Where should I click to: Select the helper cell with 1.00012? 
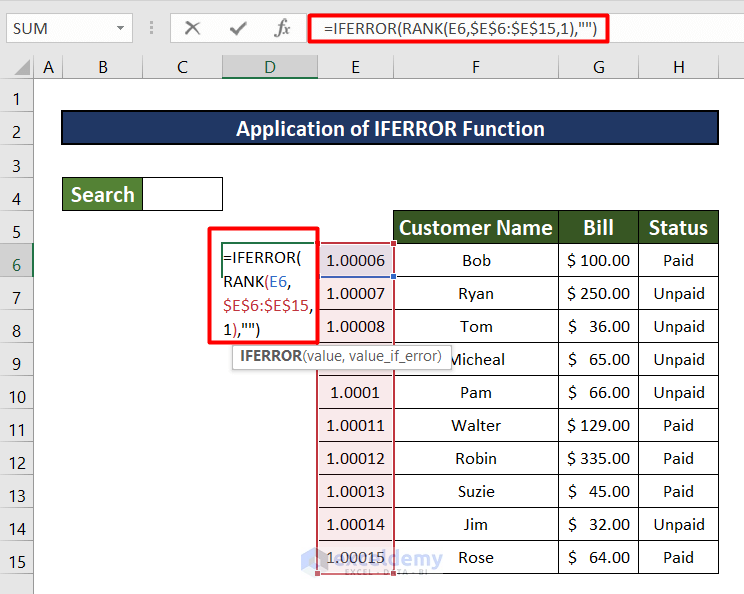tap(356, 459)
